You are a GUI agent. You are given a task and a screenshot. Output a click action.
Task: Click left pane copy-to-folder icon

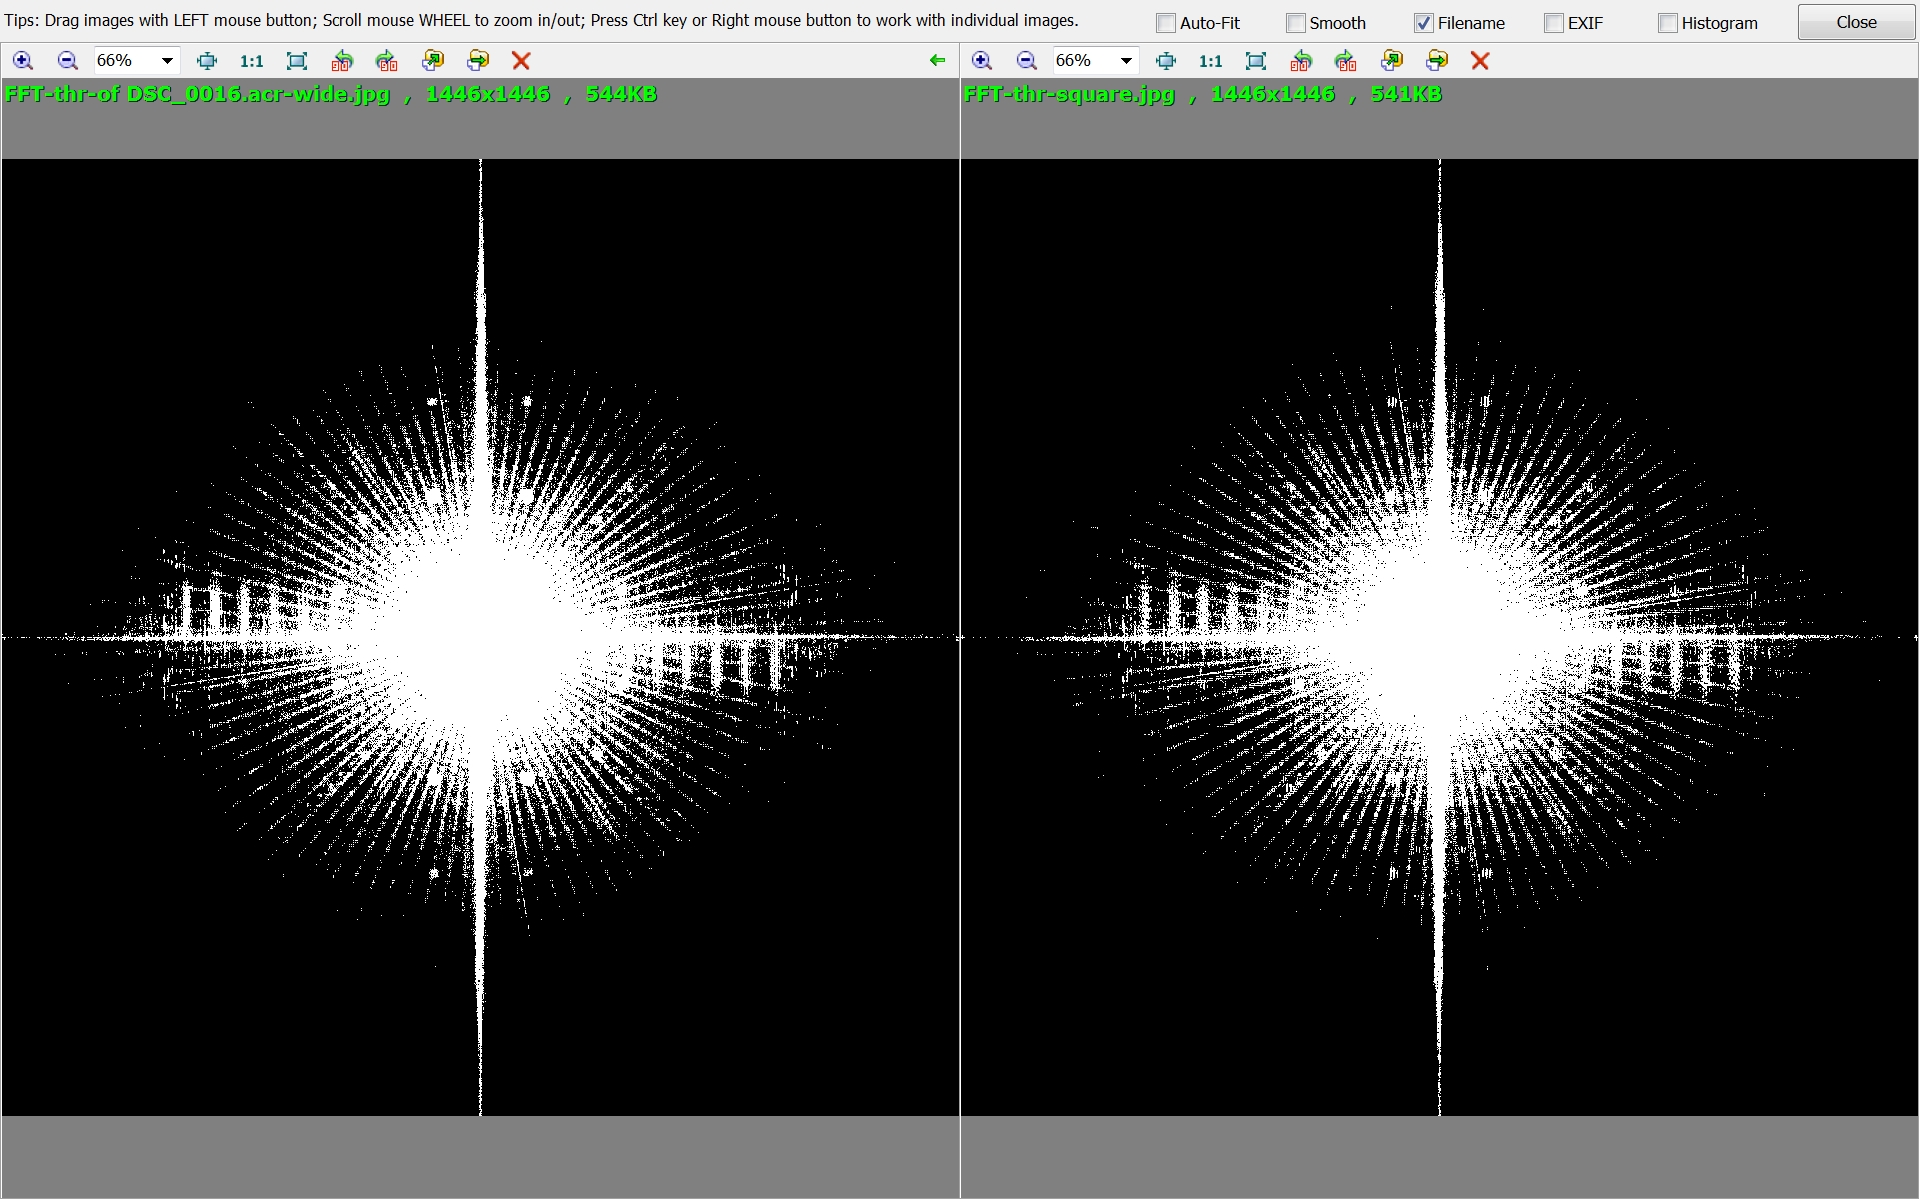[432, 61]
